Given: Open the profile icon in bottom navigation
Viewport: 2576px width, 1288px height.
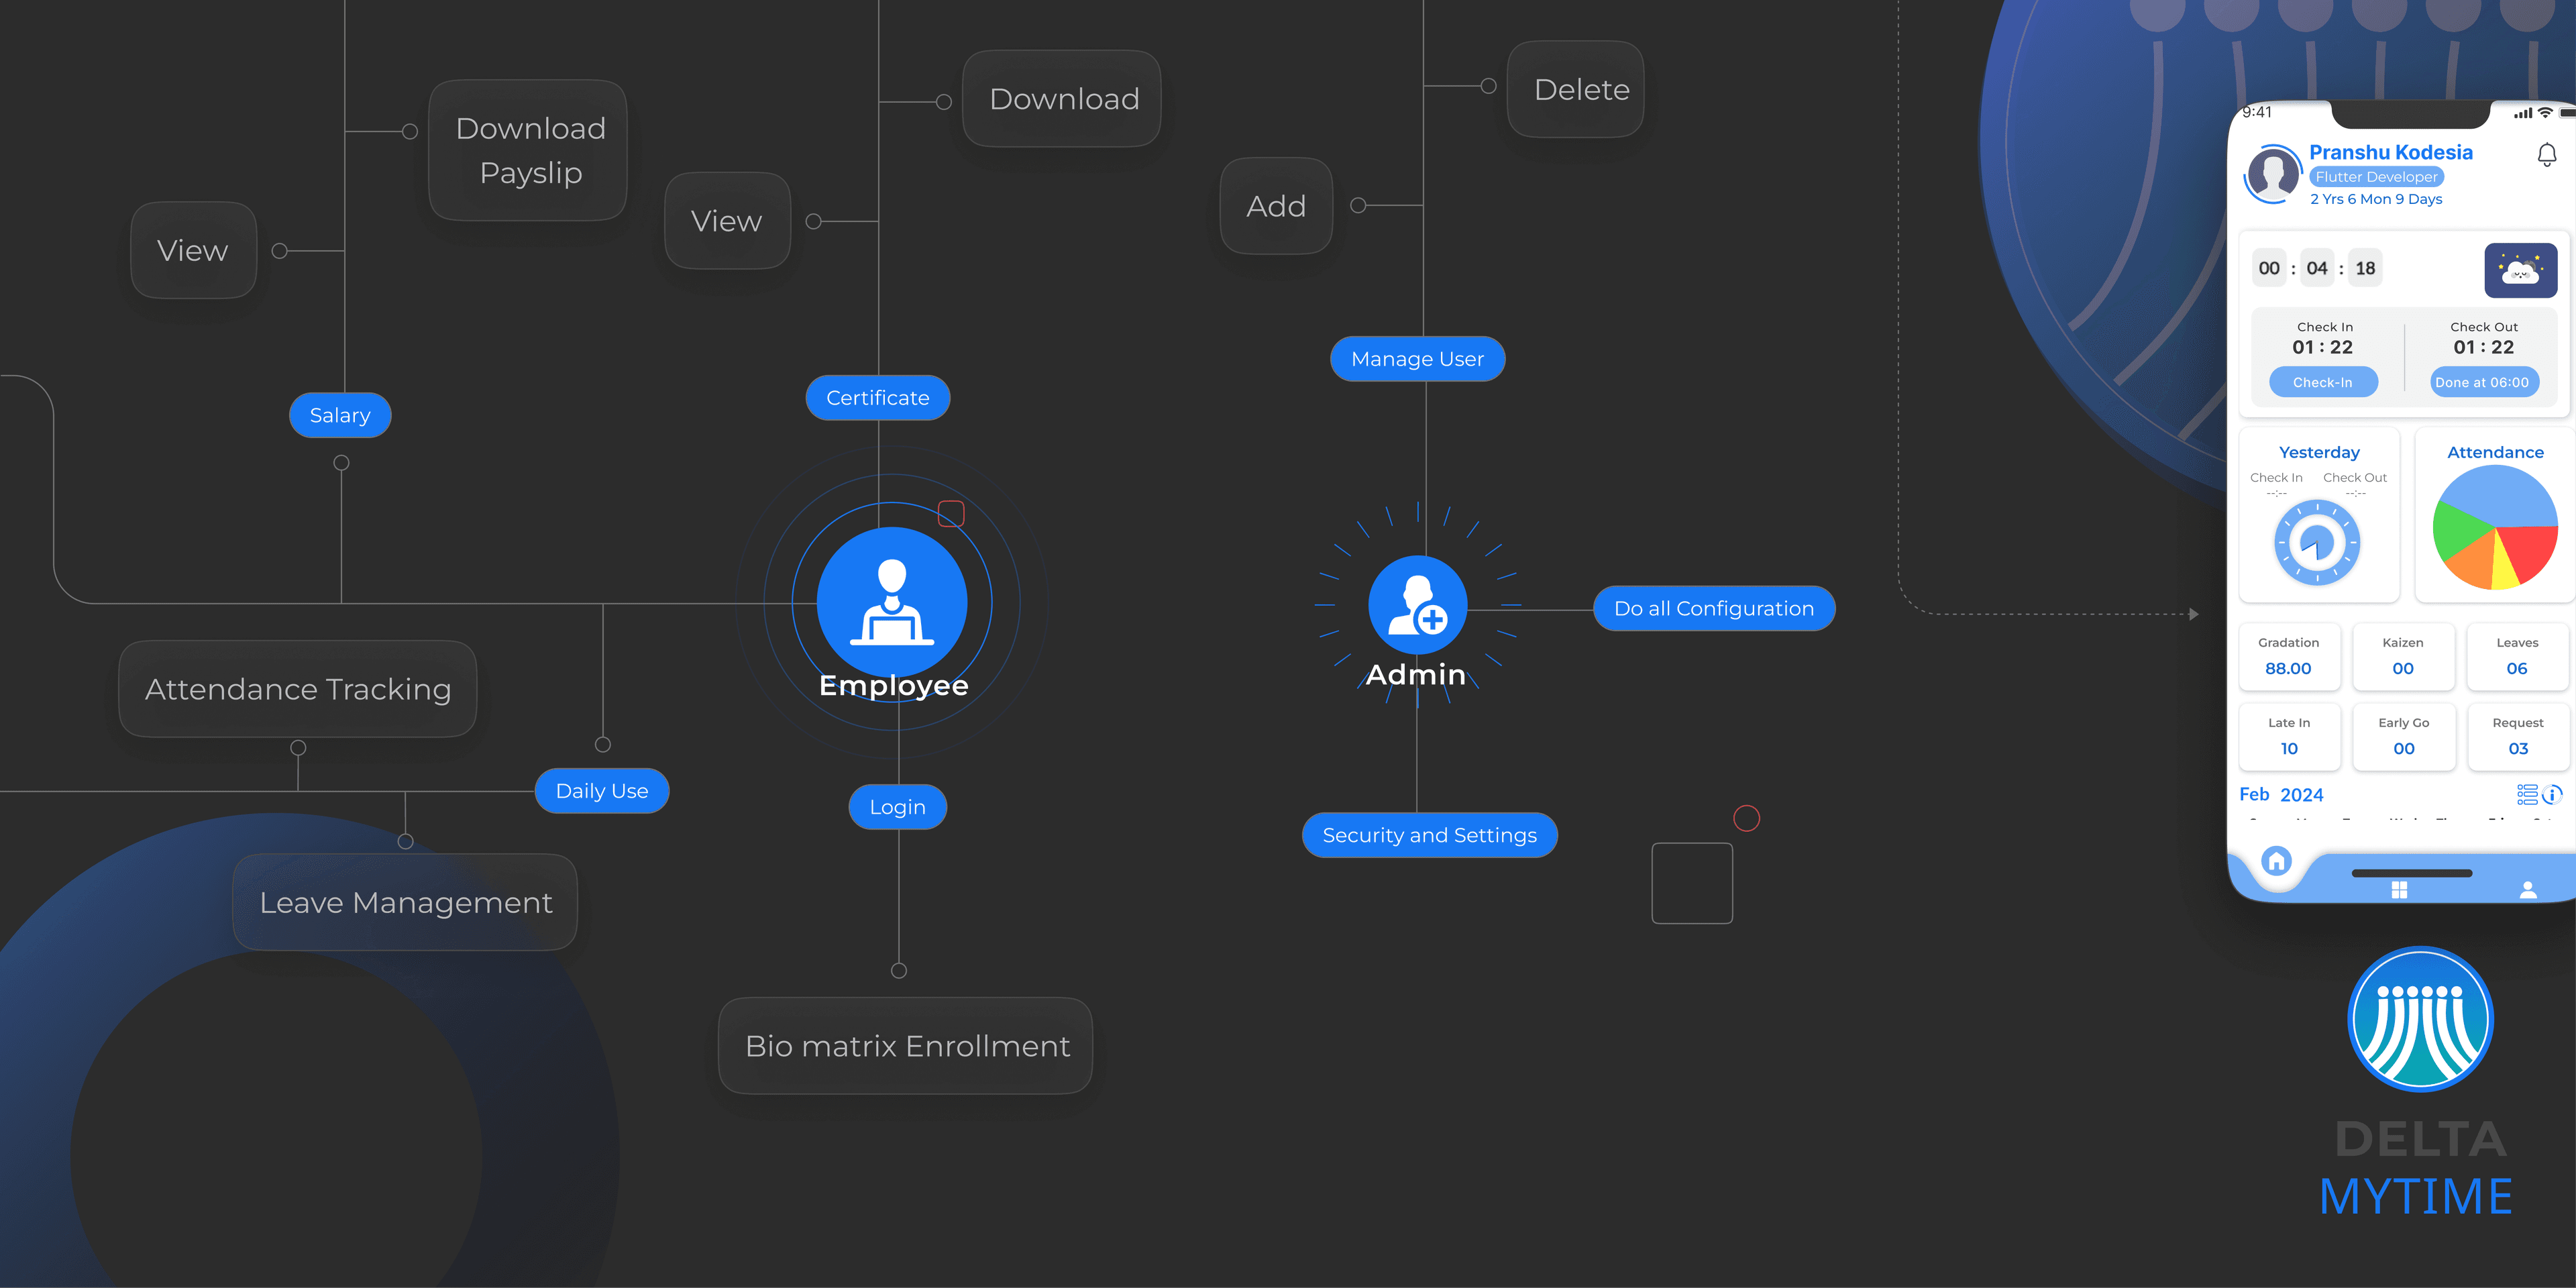Looking at the screenshot, I should pos(2529,892).
